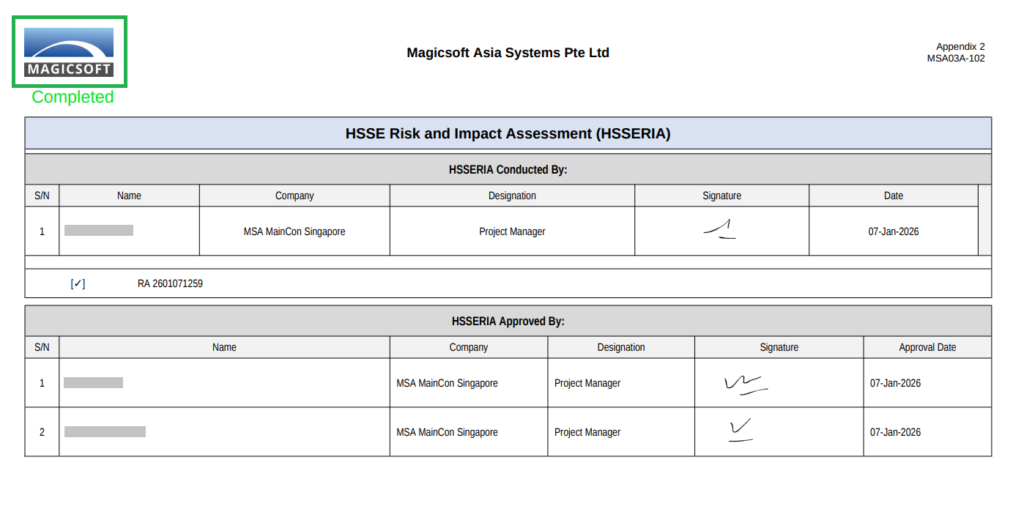Click the HSSERIA Conducted By section header
This screenshot has width=1024, height=509.
point(508,170)
